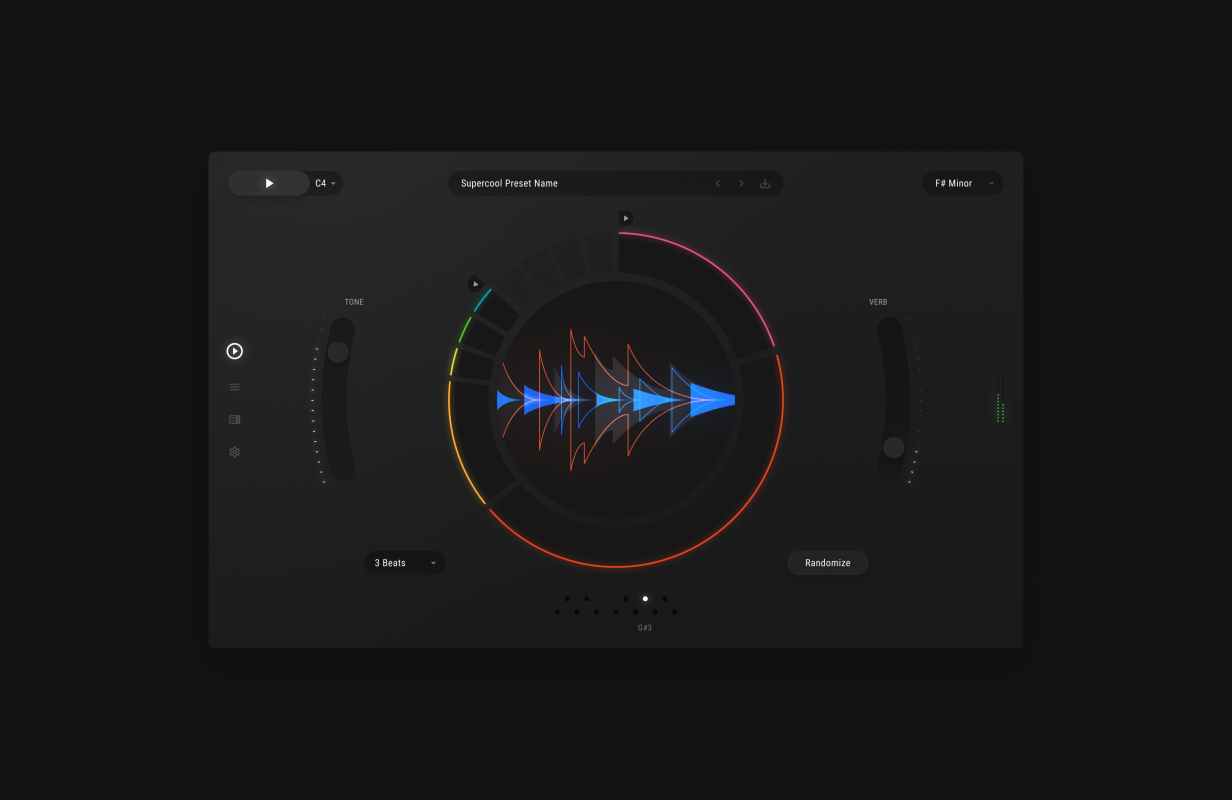
Task: Click the Supercool Preset Name field
Action: (580, 184)
